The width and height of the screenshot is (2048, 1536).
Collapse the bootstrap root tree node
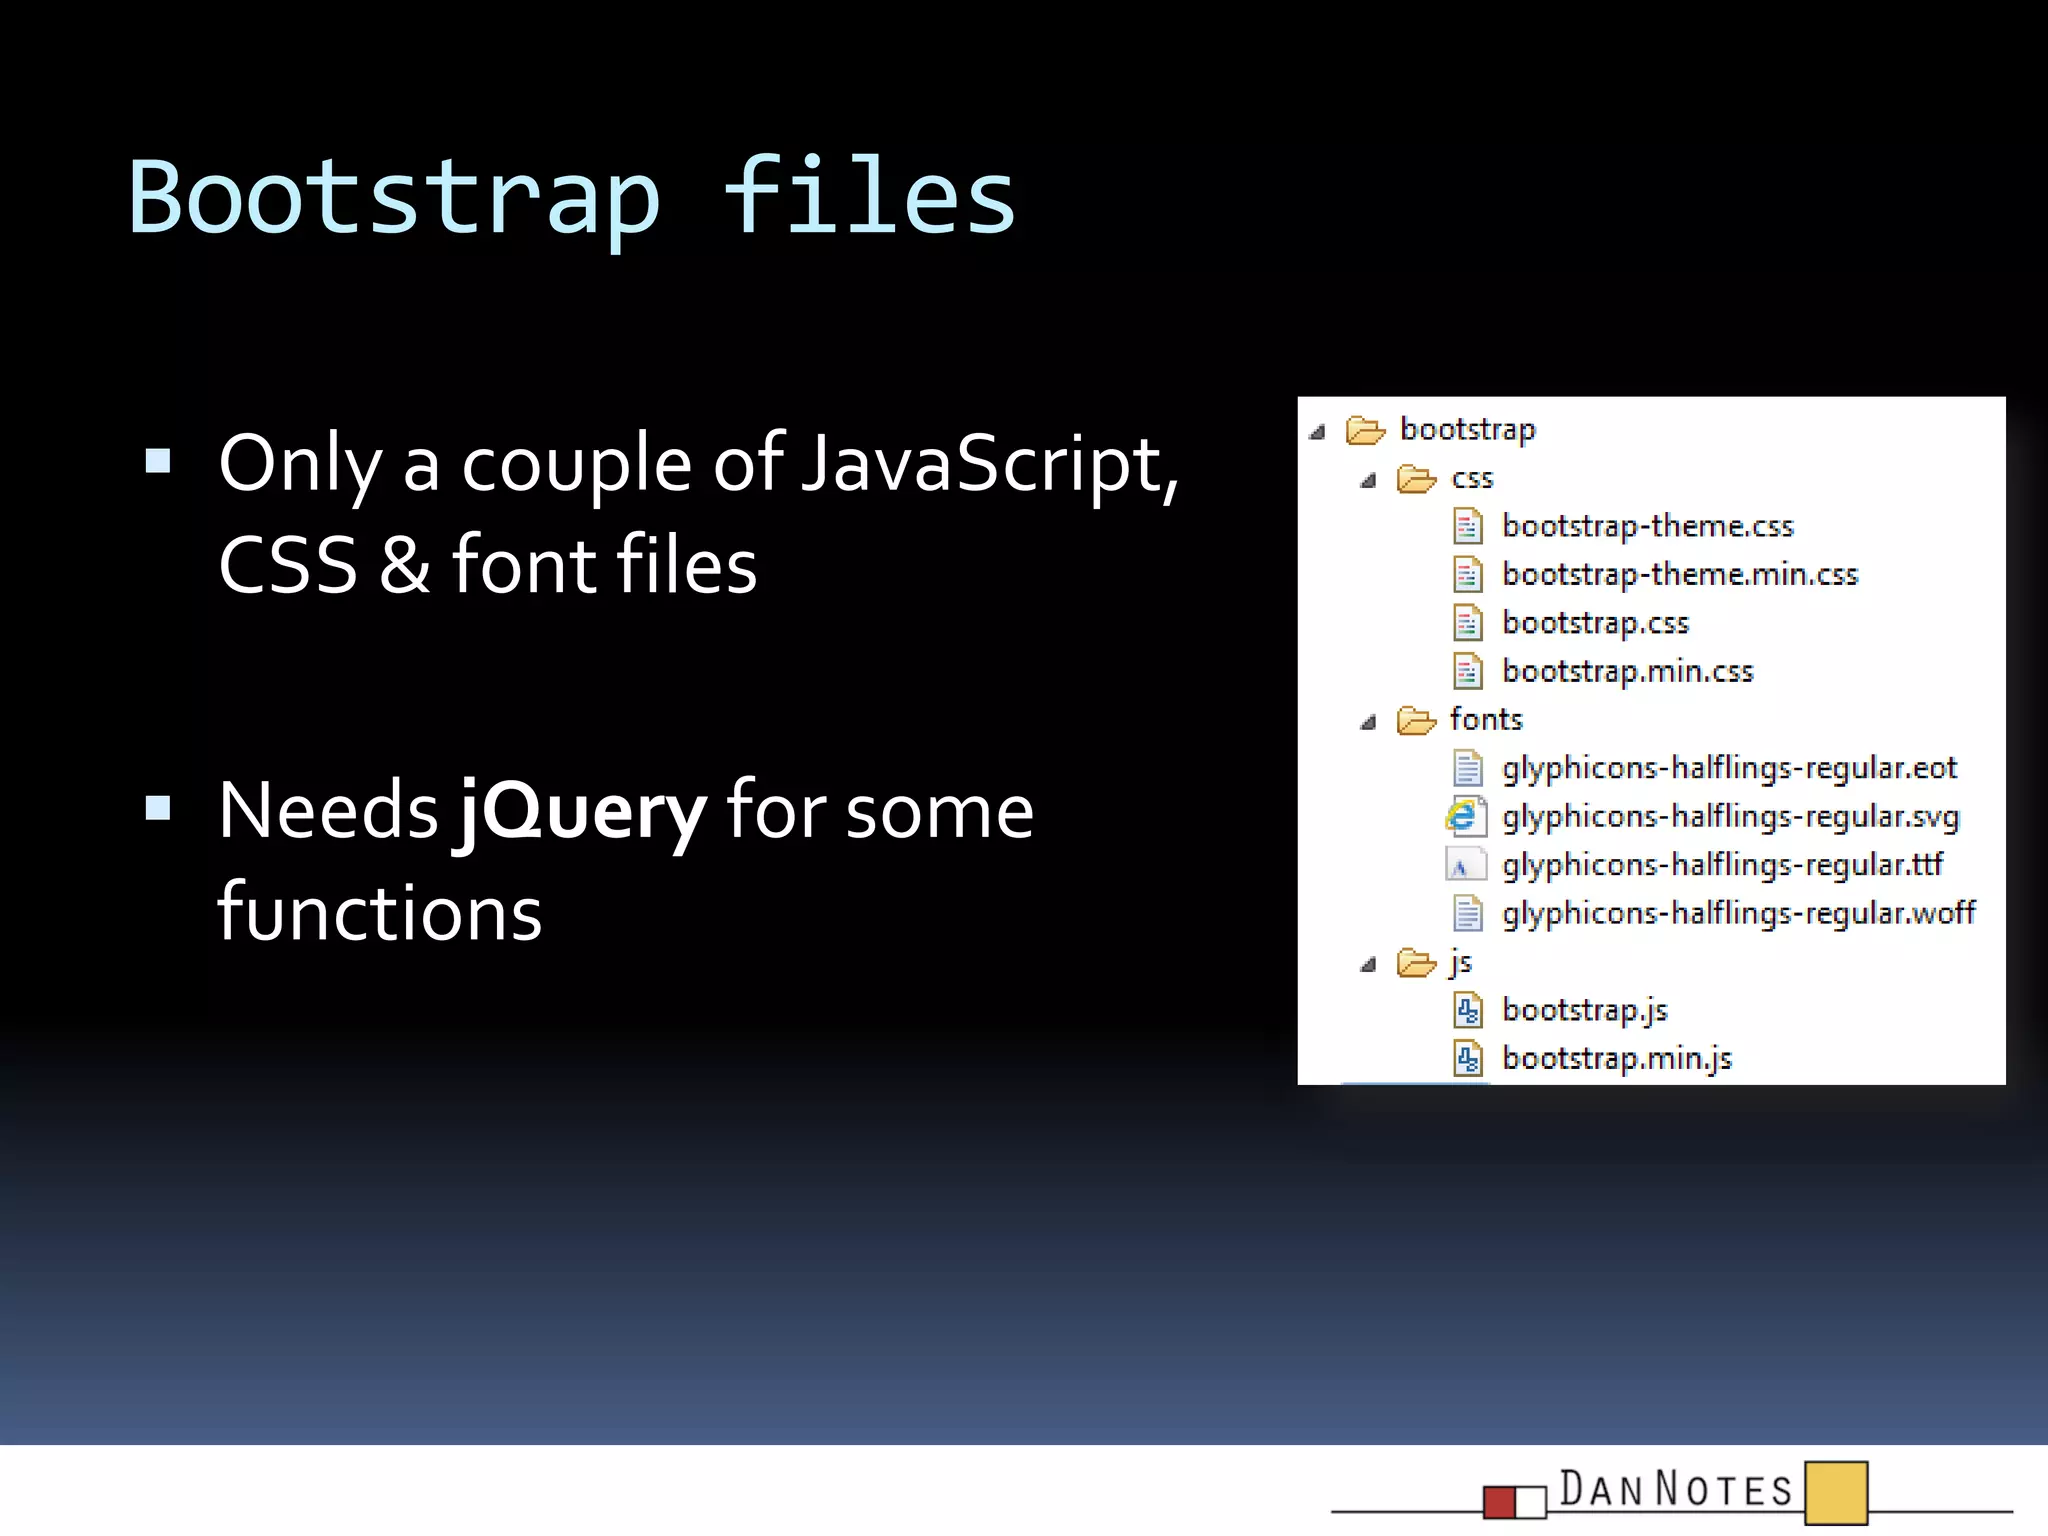[x=1317, y=432]
